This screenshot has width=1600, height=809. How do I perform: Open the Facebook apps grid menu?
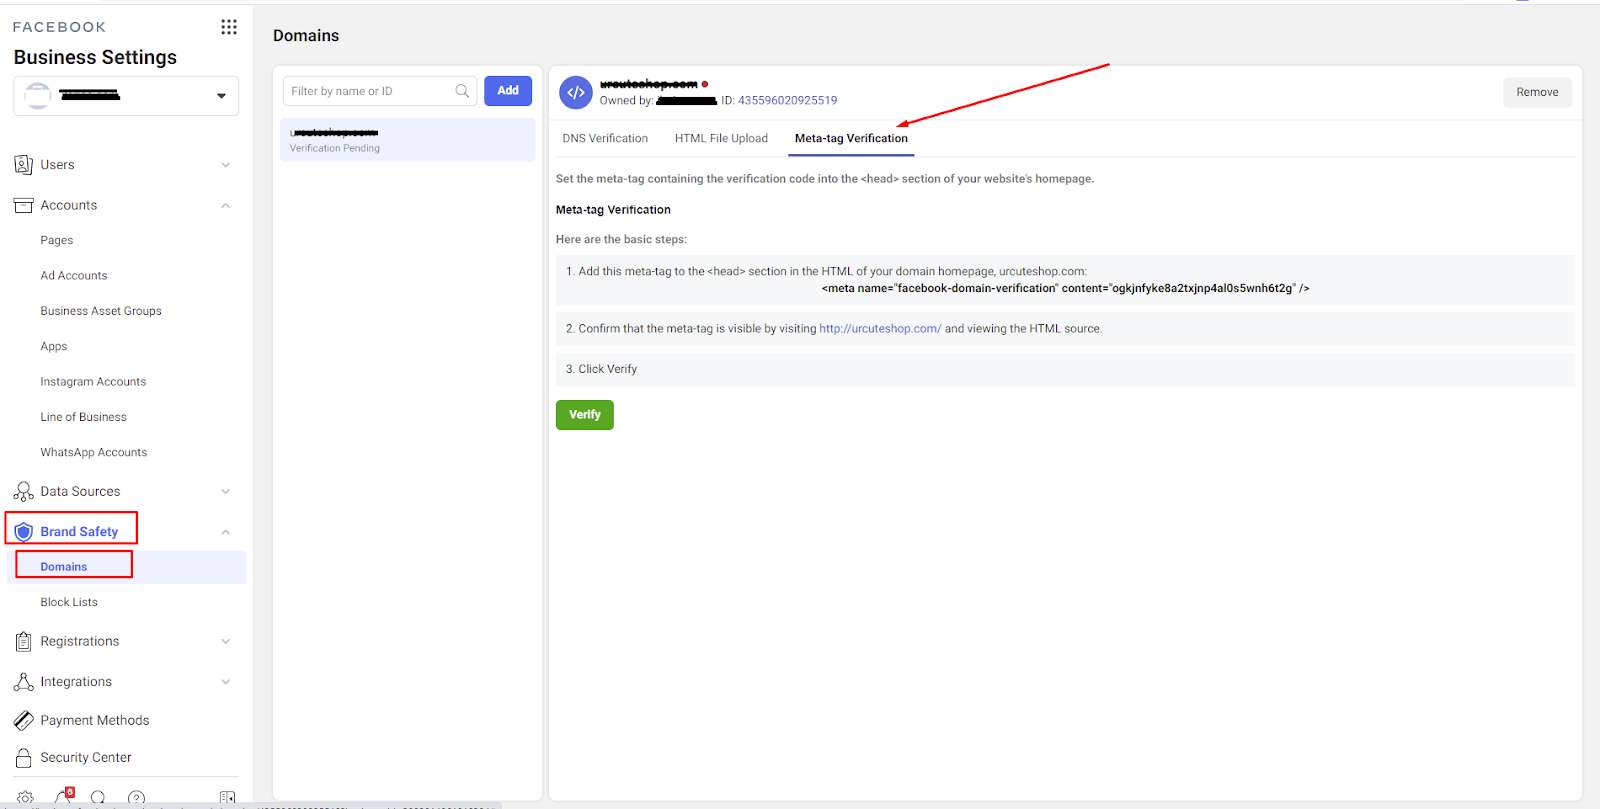coord(229,27)
